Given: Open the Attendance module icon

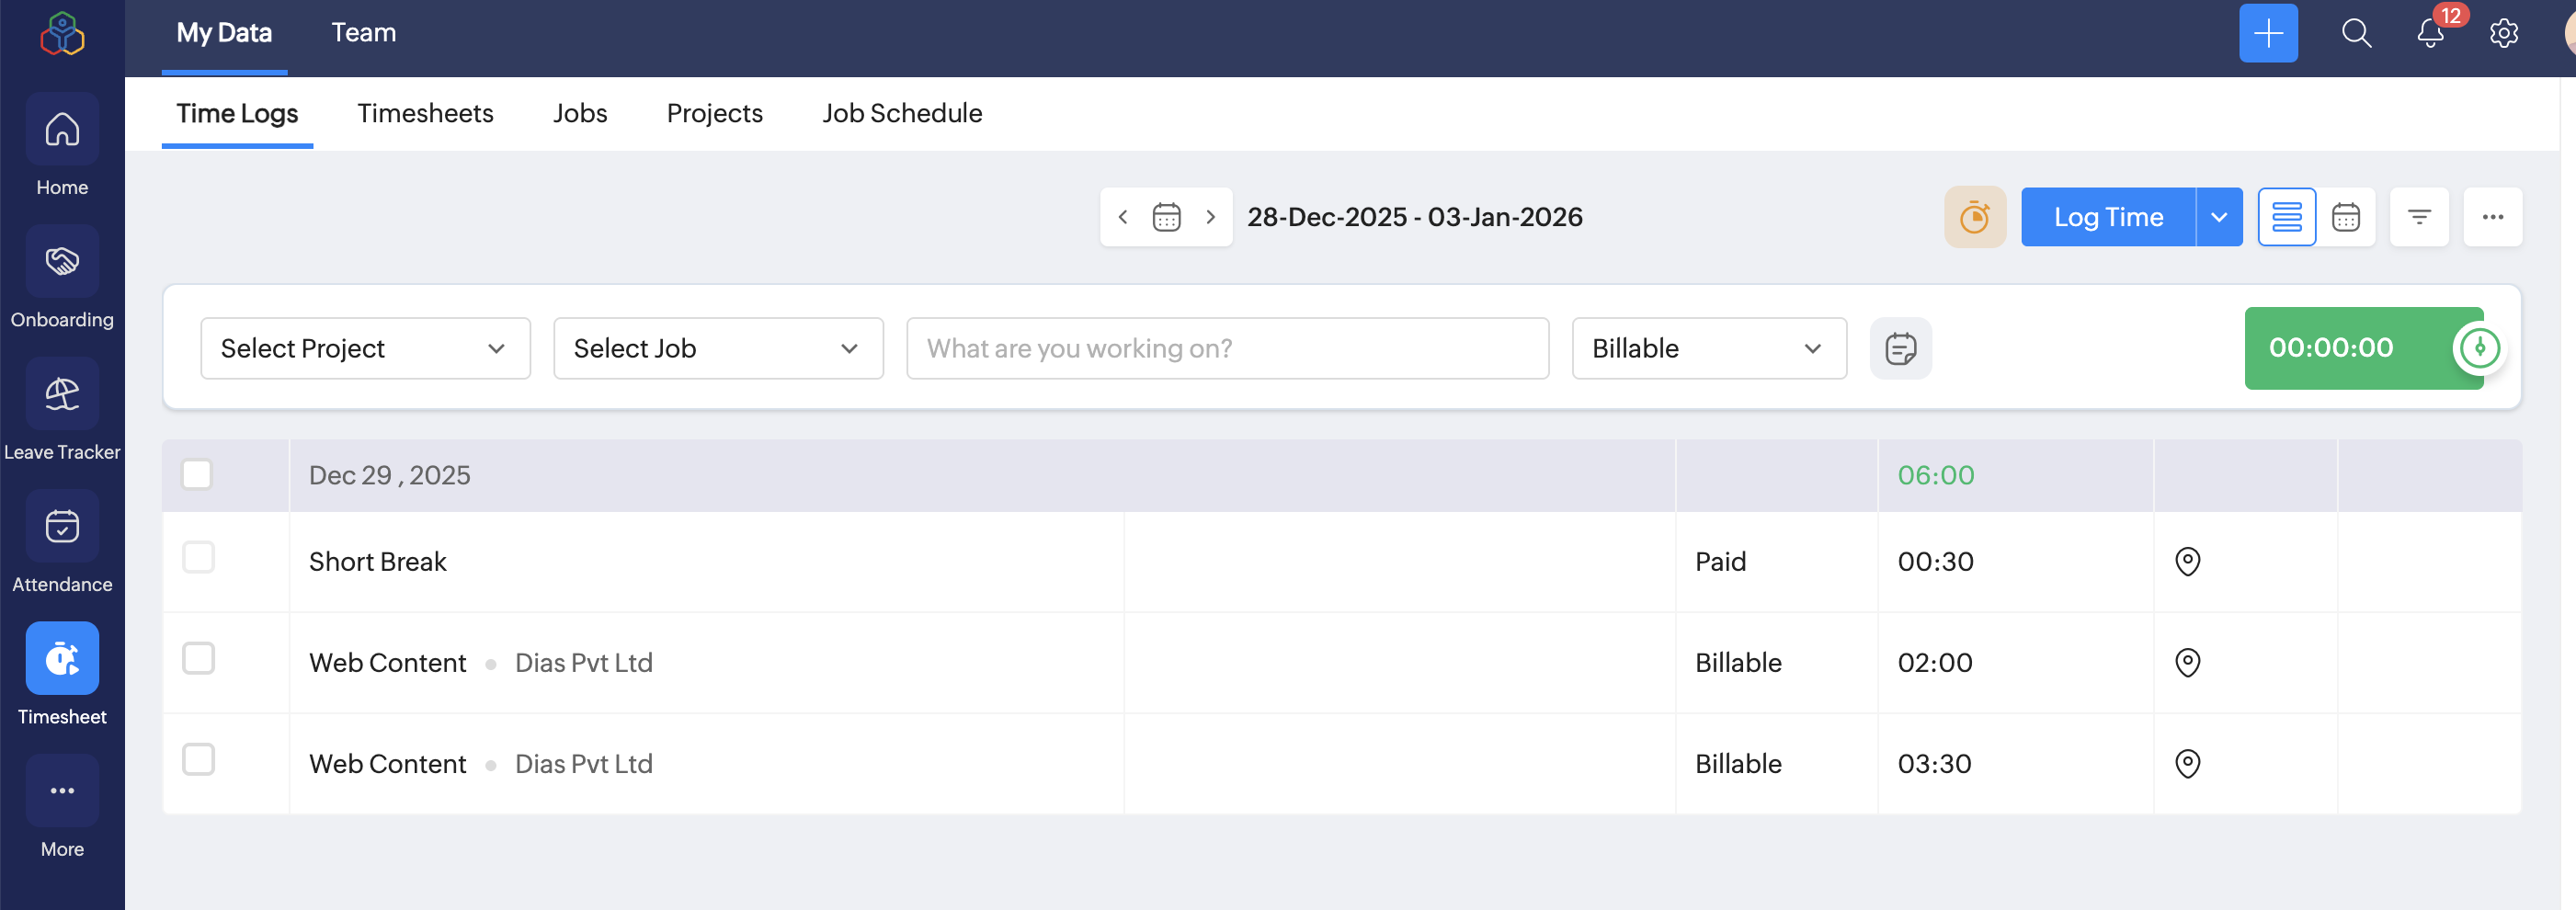Looking at the screenshot, I should coord(62,527).
